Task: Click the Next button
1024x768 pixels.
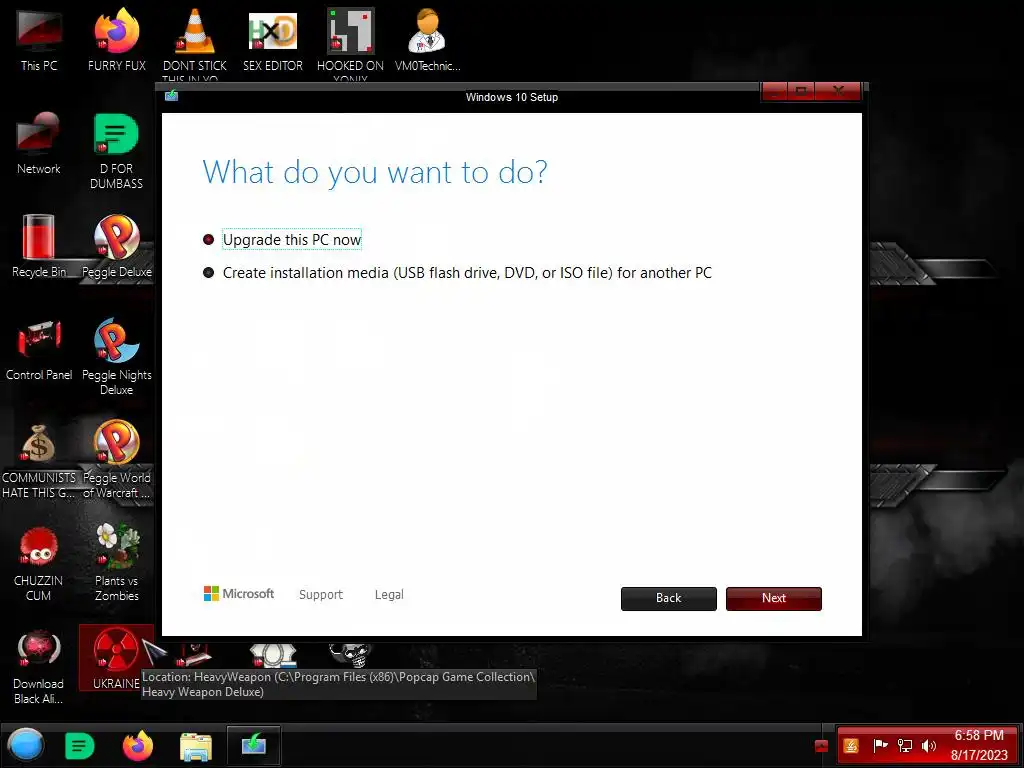Action: 774,598
